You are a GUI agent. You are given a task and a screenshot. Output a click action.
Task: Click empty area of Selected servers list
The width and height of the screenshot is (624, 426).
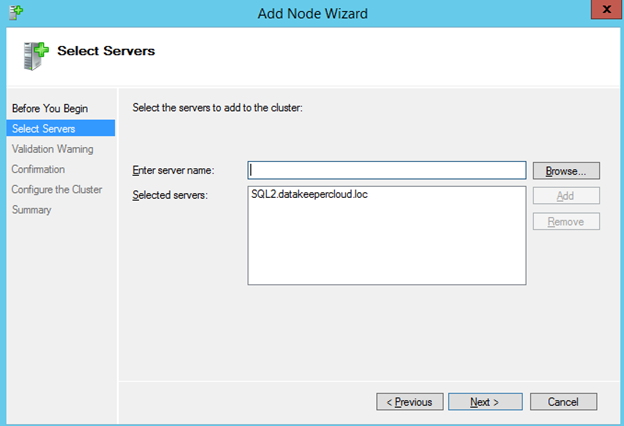point(386,250)
